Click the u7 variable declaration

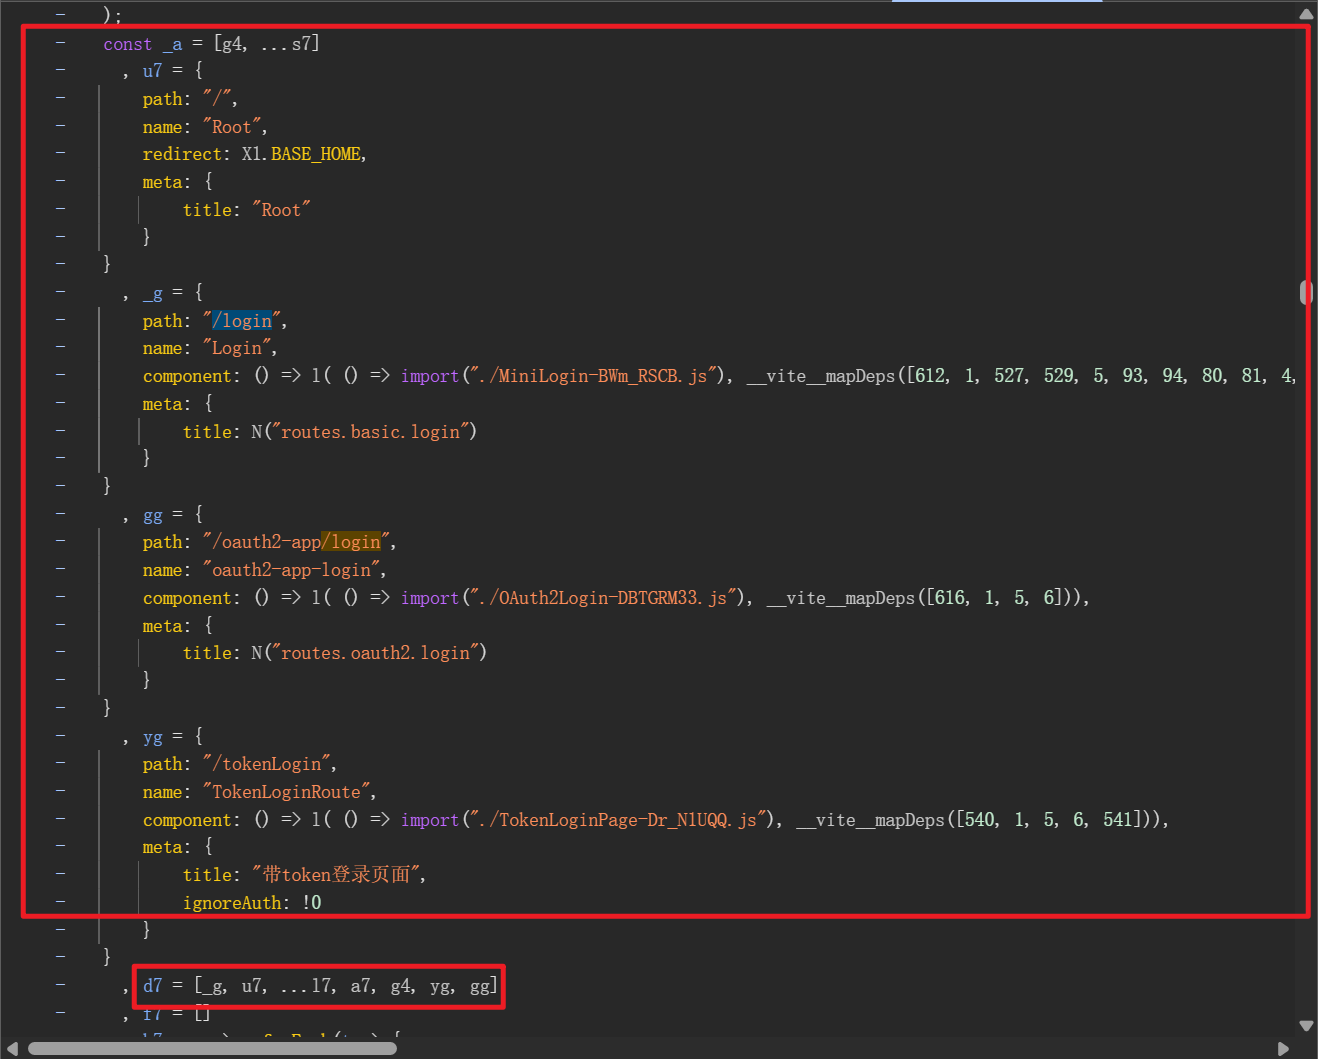152,71
